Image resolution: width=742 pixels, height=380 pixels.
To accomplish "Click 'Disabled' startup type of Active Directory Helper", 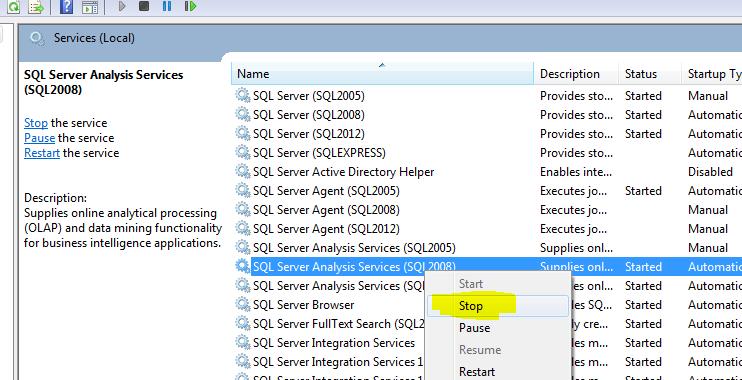I will click(x=710, y=172).
